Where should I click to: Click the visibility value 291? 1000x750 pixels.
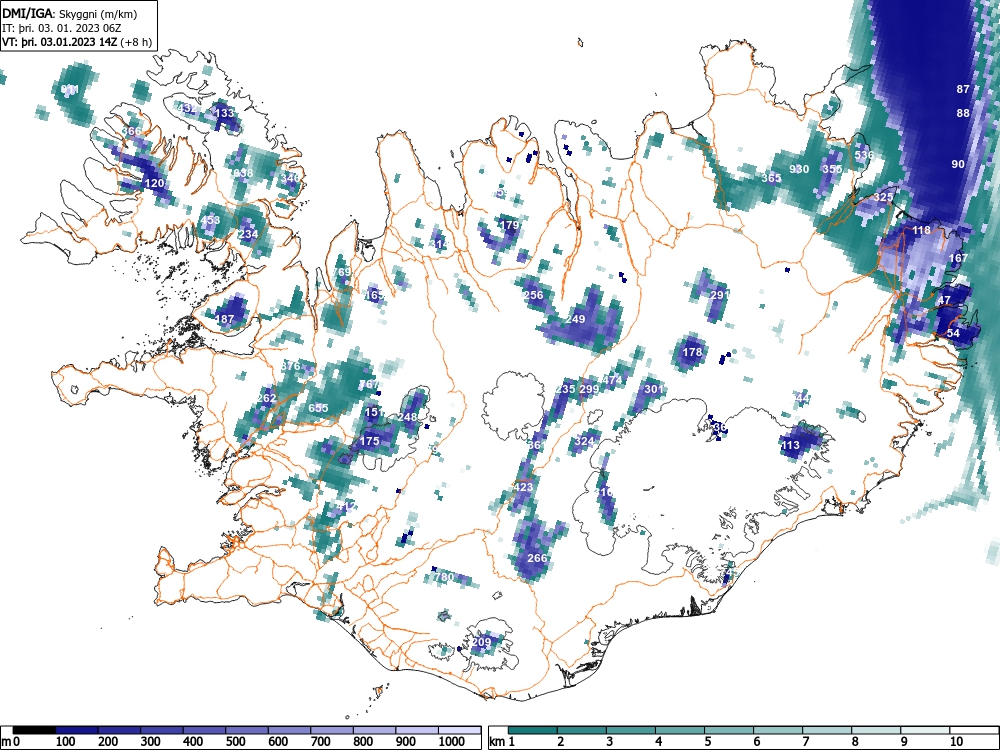(719, 295)
